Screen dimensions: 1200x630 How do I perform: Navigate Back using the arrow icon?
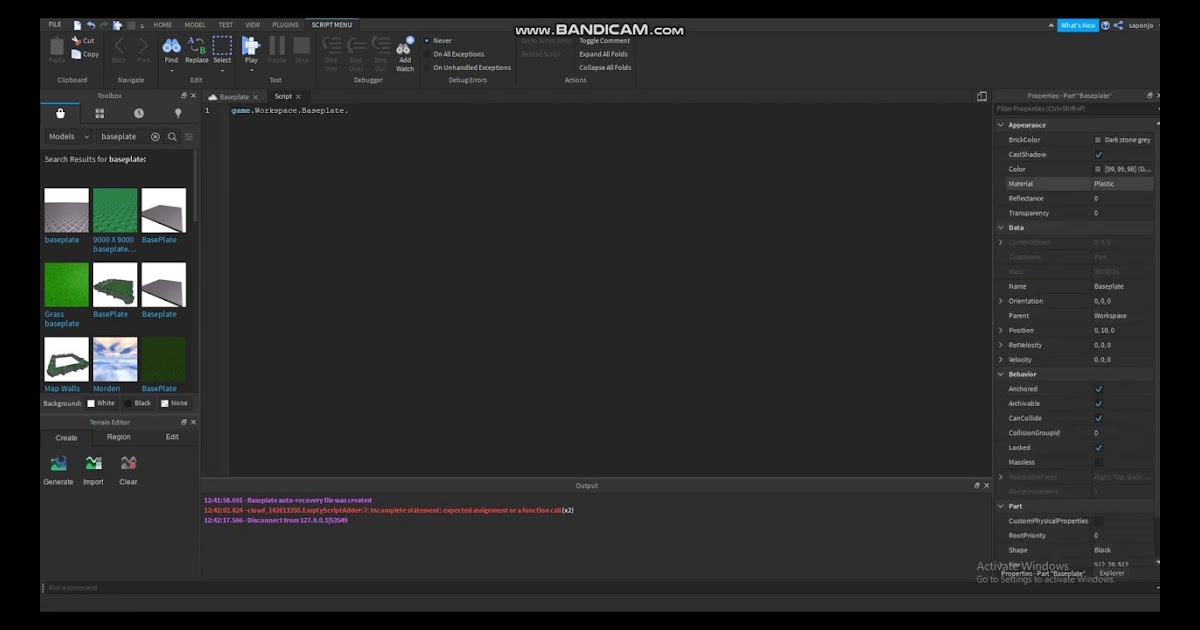(x=119, y=45)
